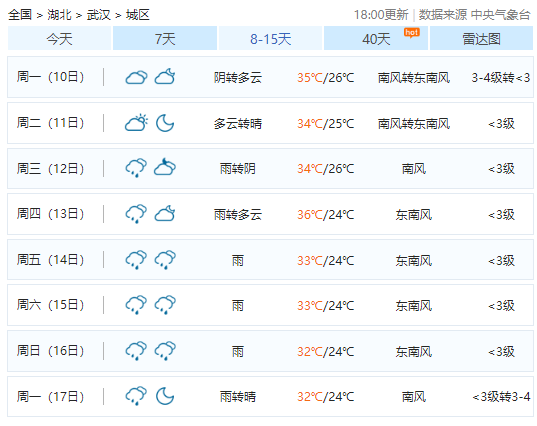The height and width of the screenshot is (426, 537).
Task: Click night cloud icon for 周三 (12日)
Action: (165, 167)
